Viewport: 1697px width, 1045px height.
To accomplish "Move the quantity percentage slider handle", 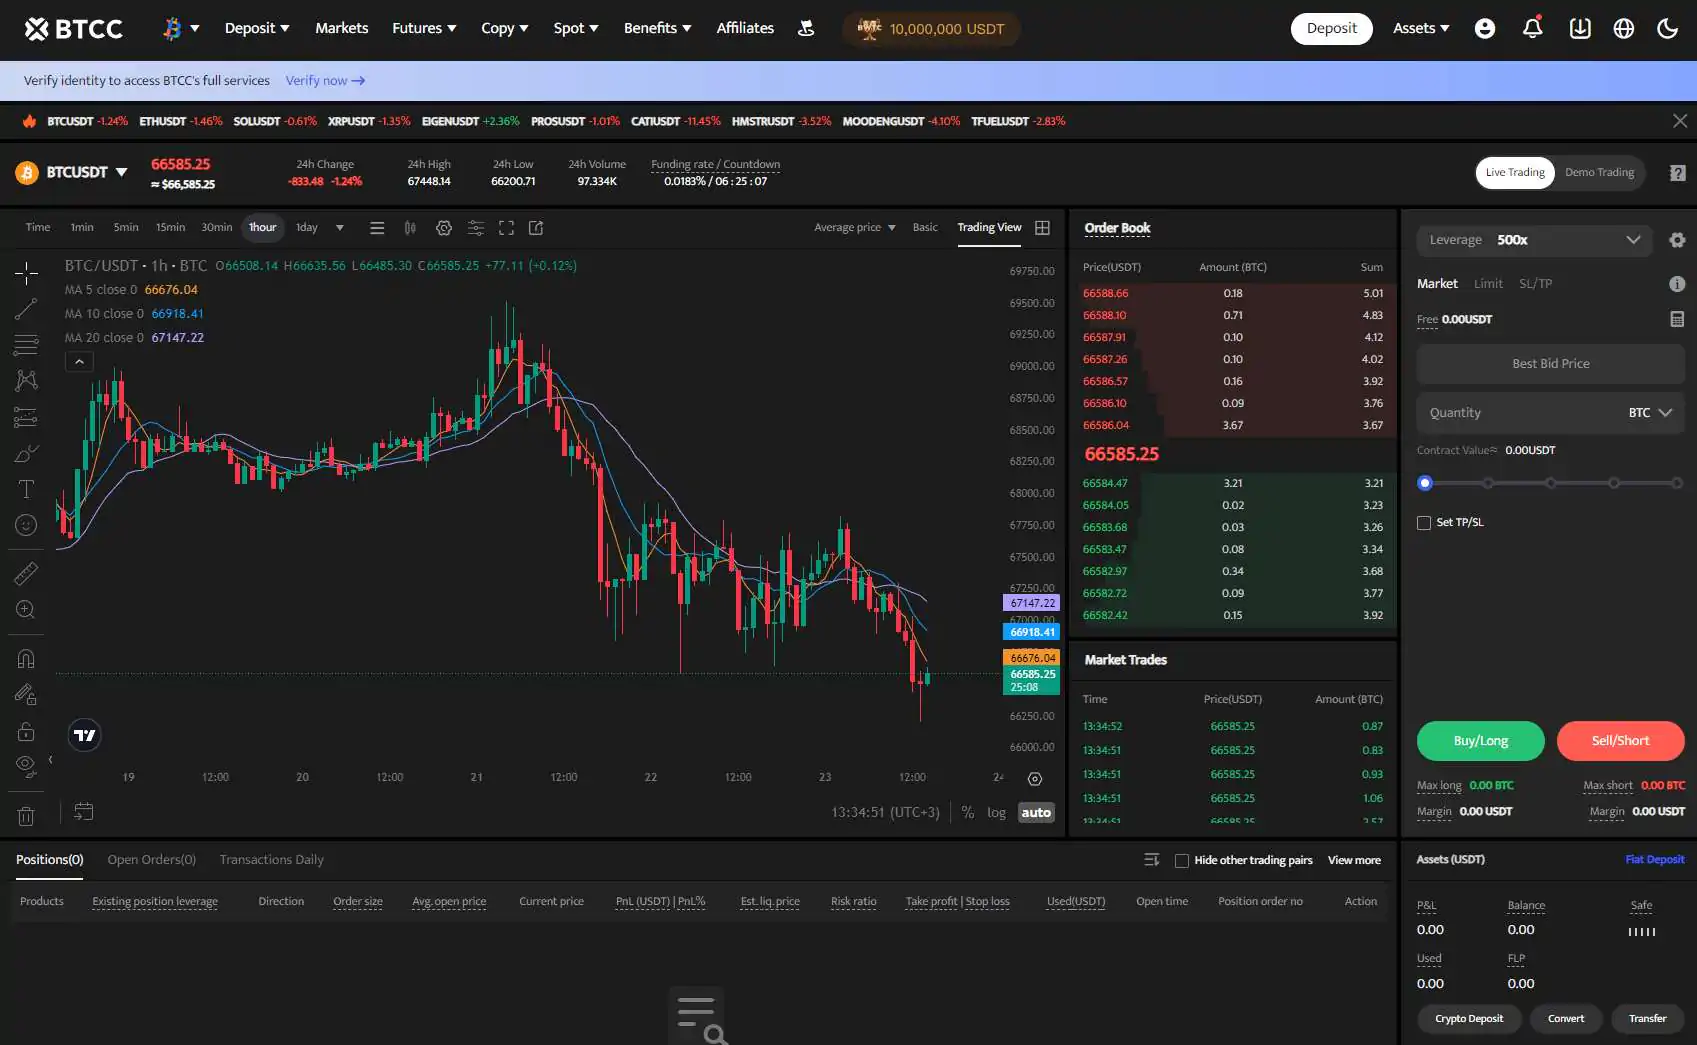I will (x=1425, y=483).
